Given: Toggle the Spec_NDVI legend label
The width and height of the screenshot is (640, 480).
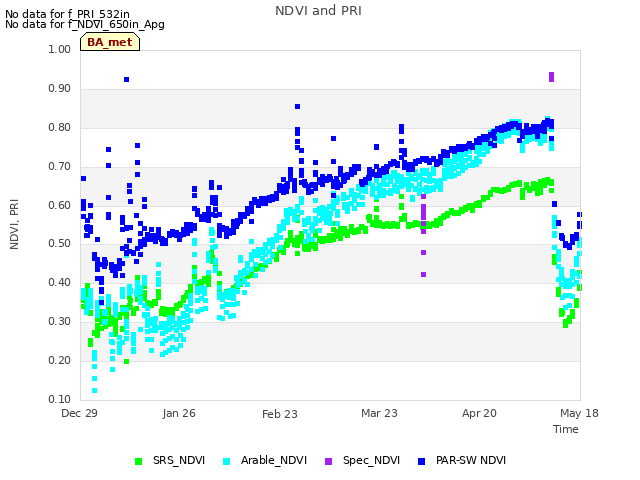Looking at the screenshot, I should pyautogui.click(x=371, y=460).
